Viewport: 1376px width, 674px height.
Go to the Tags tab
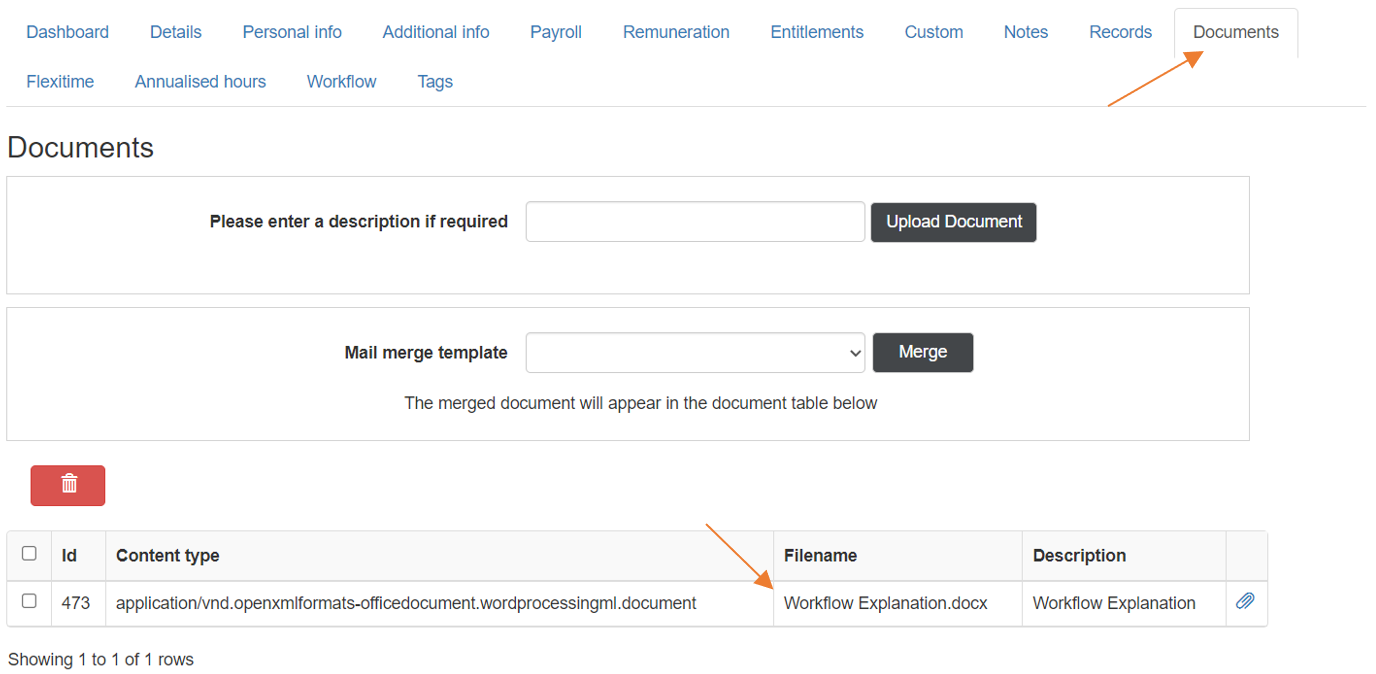point(435,82)
